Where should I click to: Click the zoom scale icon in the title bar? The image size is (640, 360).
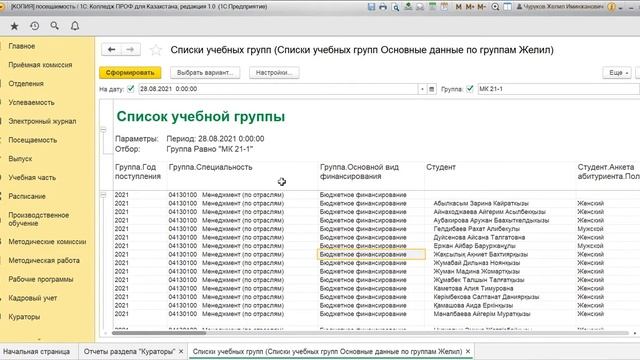495,7
